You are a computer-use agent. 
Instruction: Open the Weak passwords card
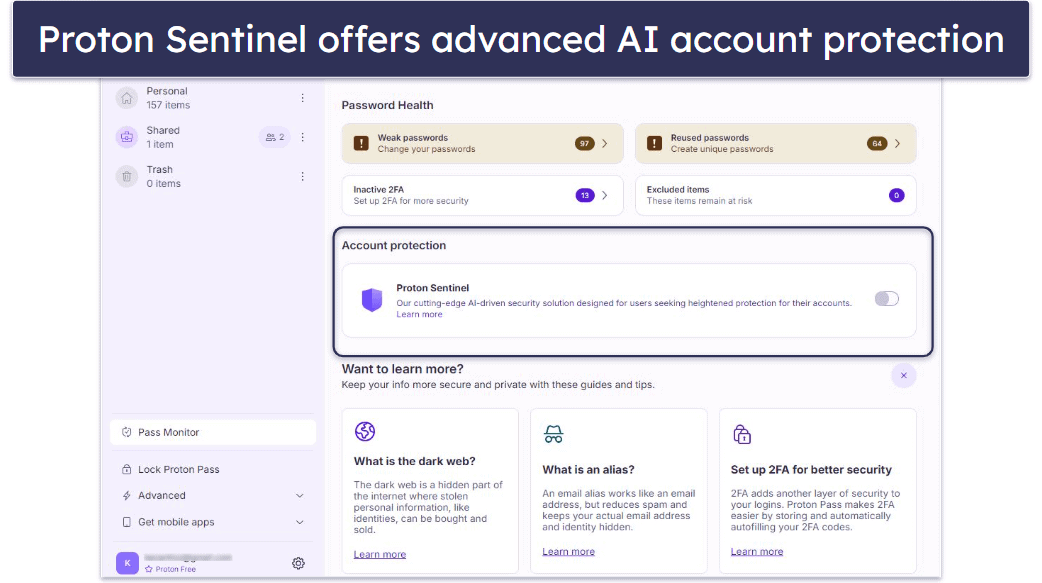pyautogui.click(x=482, y=143)
